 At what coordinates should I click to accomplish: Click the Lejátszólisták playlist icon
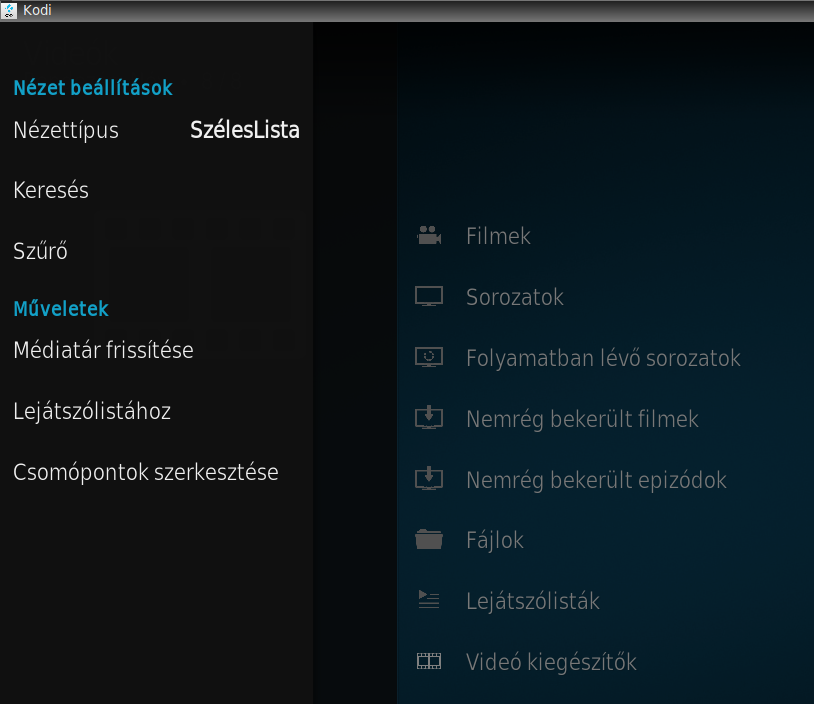(x=429, y=600)
